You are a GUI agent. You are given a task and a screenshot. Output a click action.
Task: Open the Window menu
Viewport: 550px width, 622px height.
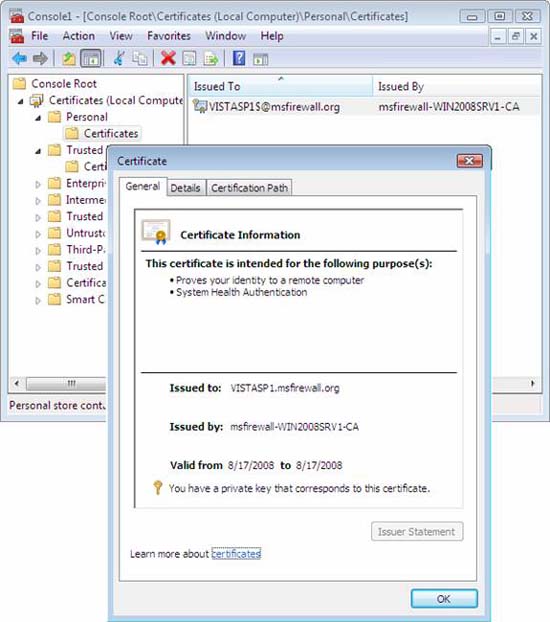tap(225, 36)
